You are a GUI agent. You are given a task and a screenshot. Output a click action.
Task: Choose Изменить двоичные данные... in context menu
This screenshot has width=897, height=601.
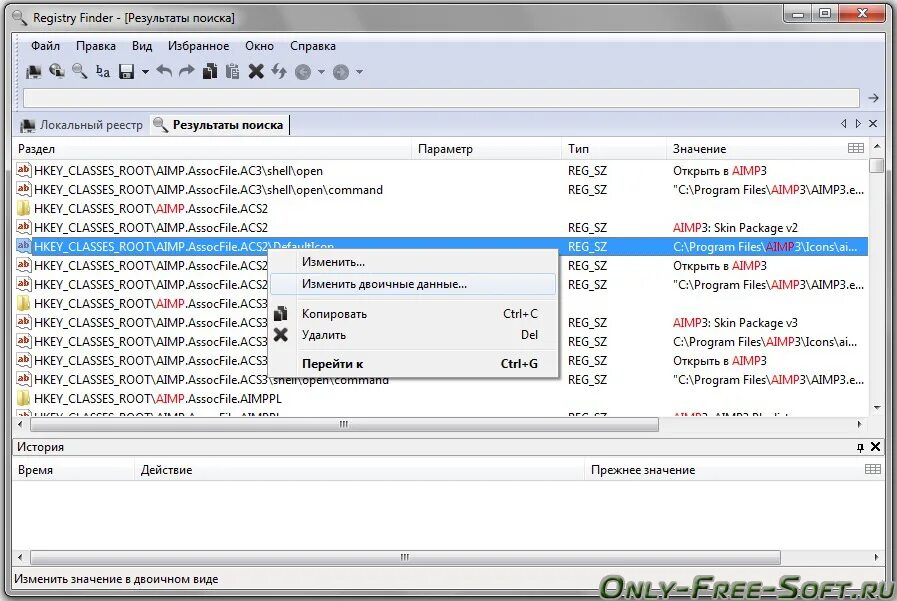coord(412,284)
